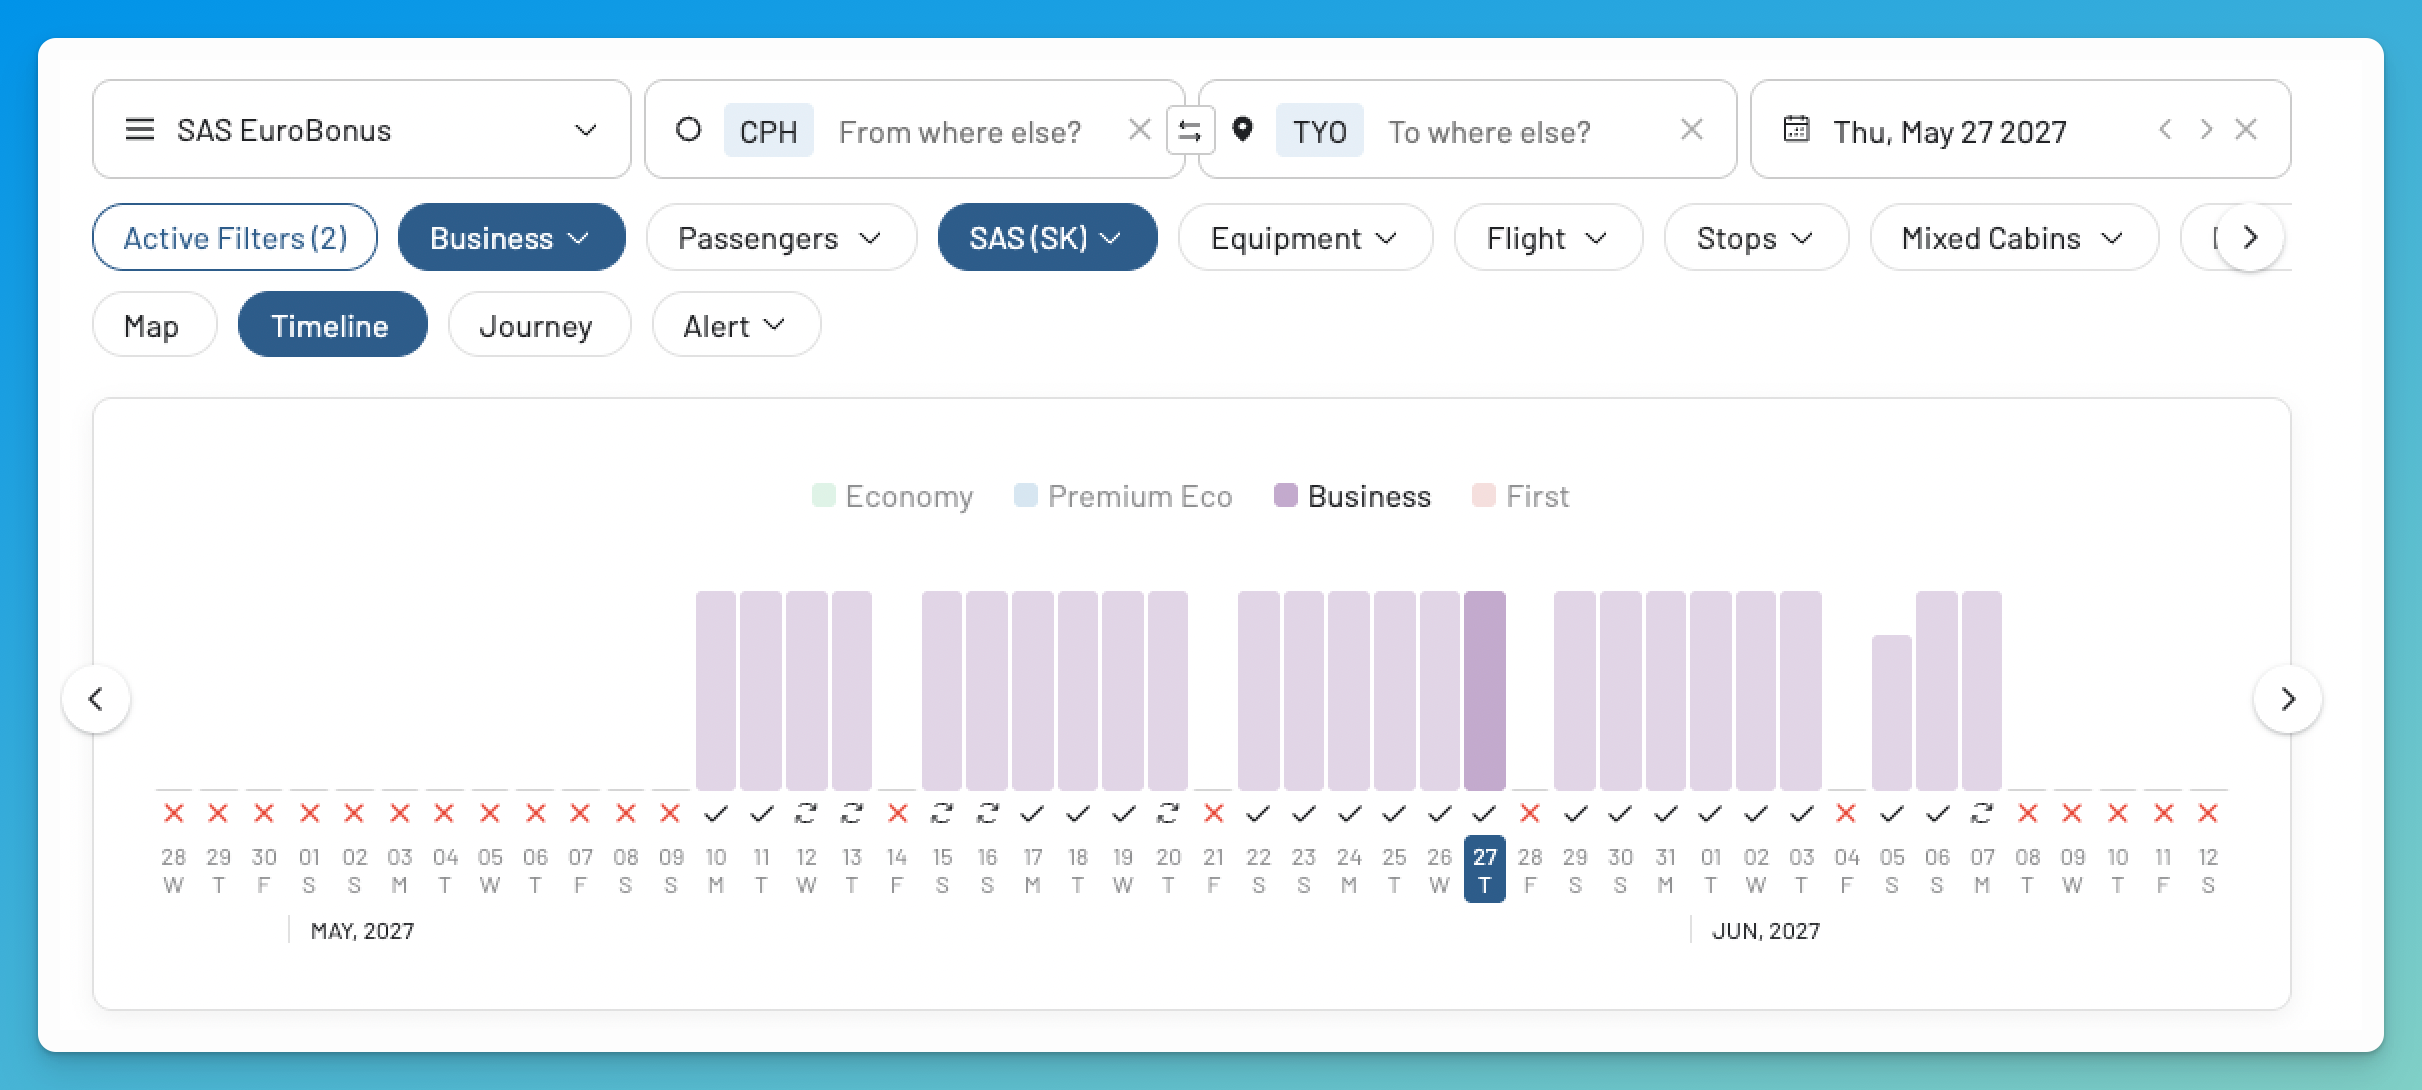2422x1090 pixels.
Task: Click the 12 S June date label
Action: pyautogui.click(x=2208, y=870)
